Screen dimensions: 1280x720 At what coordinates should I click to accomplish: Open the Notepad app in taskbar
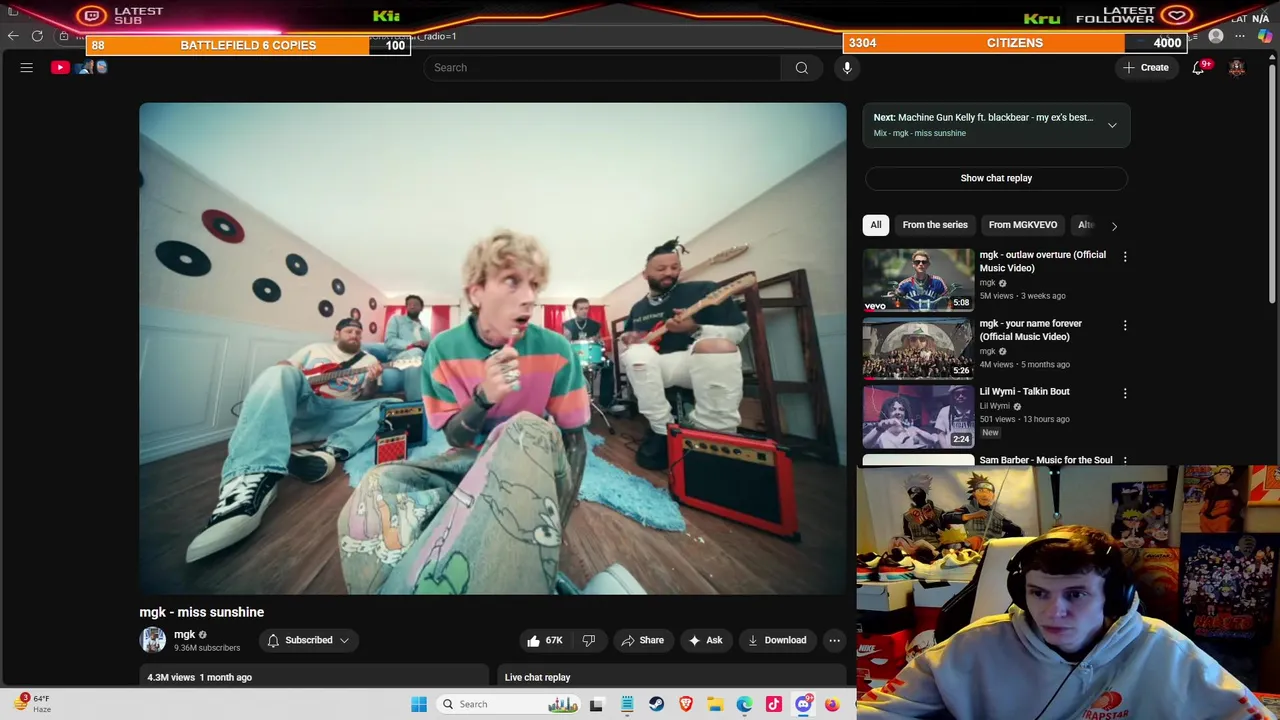pyautogui.click(x=627, y=704)
